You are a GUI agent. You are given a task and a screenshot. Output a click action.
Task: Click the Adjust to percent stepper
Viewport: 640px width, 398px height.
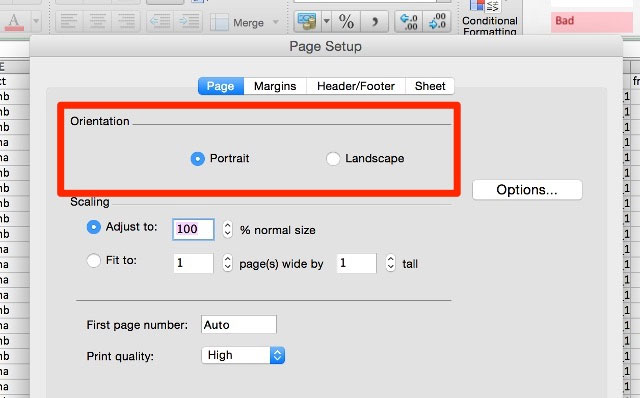coord(228,229)
